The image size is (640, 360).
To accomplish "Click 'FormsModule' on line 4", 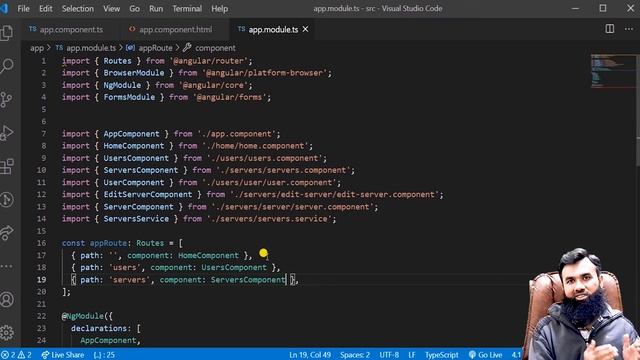I will 129,97.
